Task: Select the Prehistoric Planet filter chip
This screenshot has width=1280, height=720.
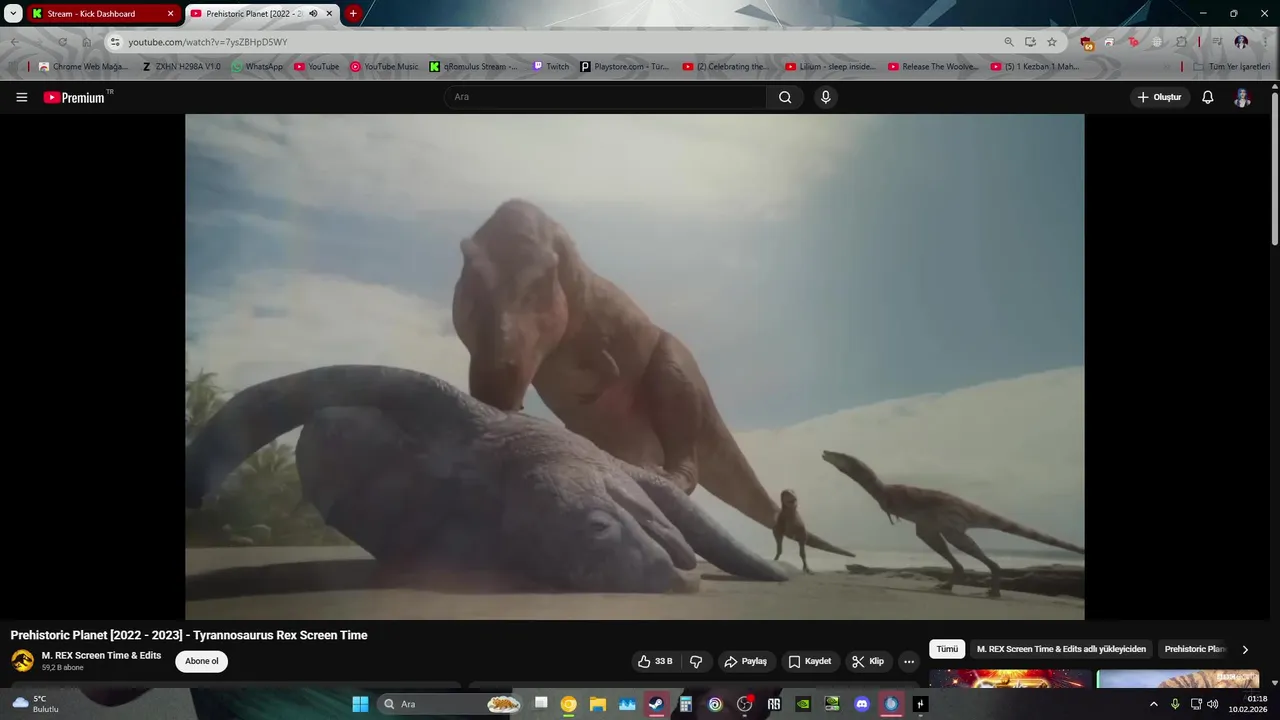Action: tap(1195, 649)
